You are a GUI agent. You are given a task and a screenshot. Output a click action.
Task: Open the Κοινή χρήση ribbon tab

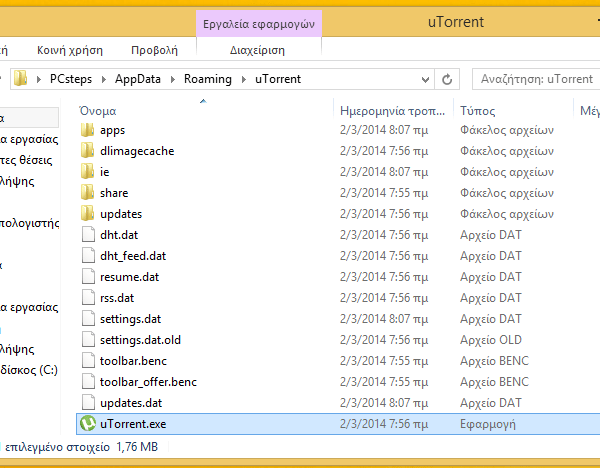pyautogui.click(x=70, y=50)
